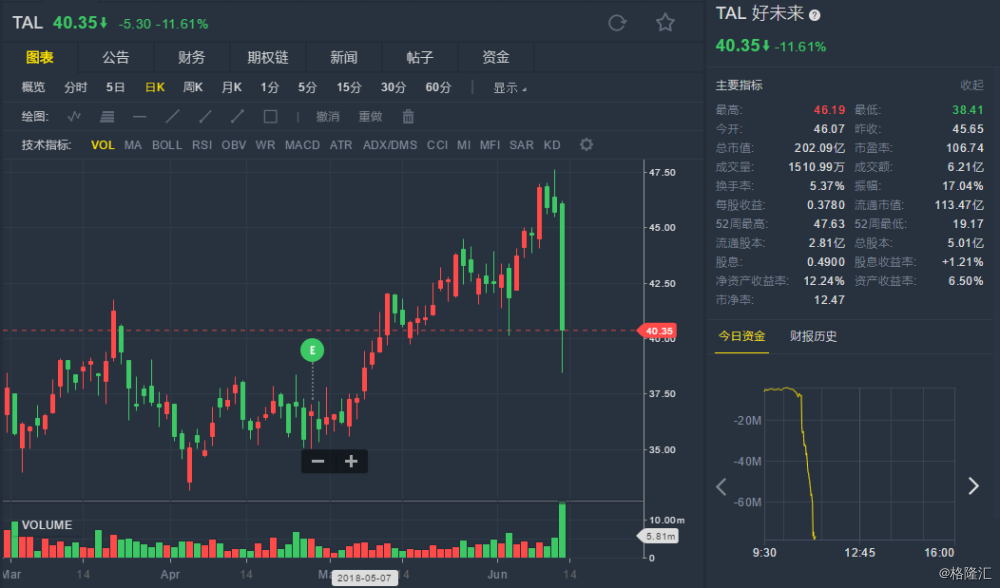The height and width of the screenshot is (588, 1000).
Task: Open the 公告 tab
Action: [x=115, y=57]
